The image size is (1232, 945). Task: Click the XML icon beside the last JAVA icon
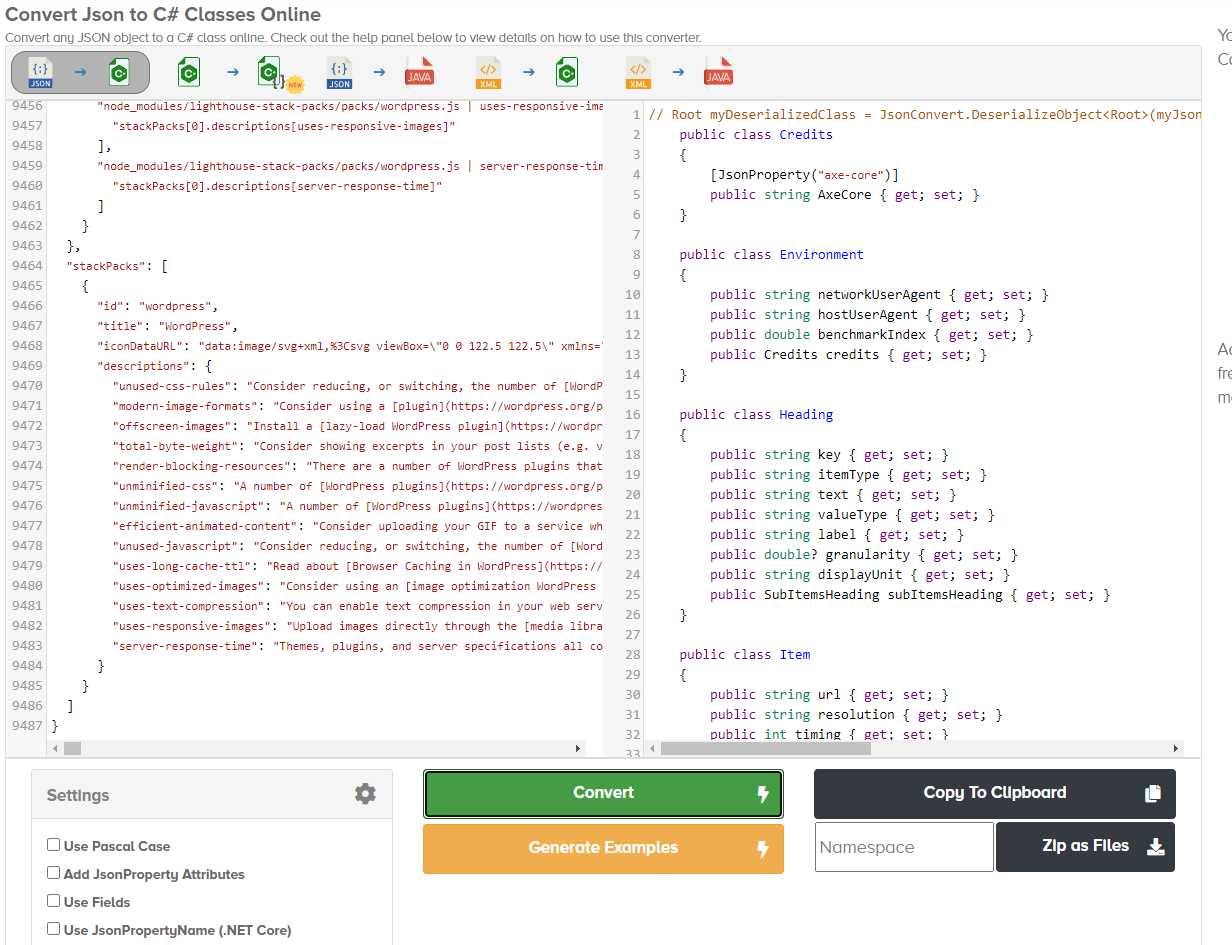click(638, 71)
